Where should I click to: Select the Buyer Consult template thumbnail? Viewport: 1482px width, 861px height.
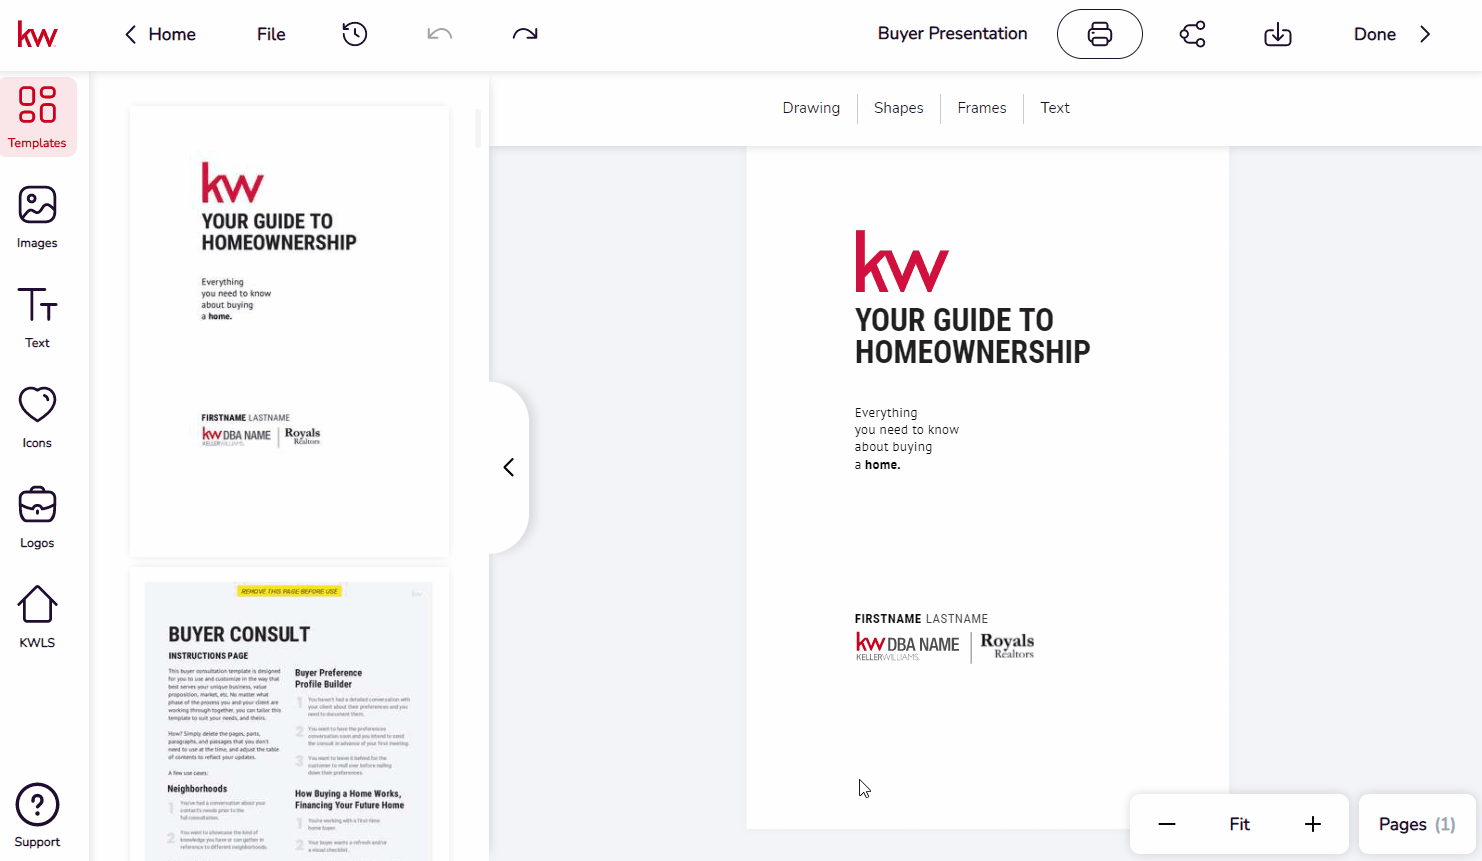coord(289,715)
